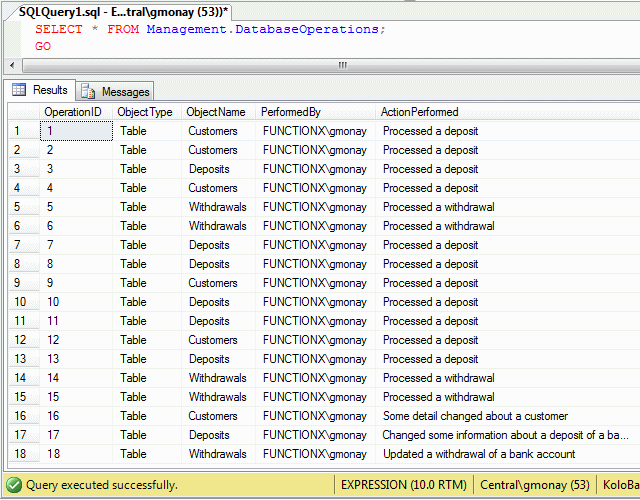Click the PerformedBy column header

click(x=316, y=112)
